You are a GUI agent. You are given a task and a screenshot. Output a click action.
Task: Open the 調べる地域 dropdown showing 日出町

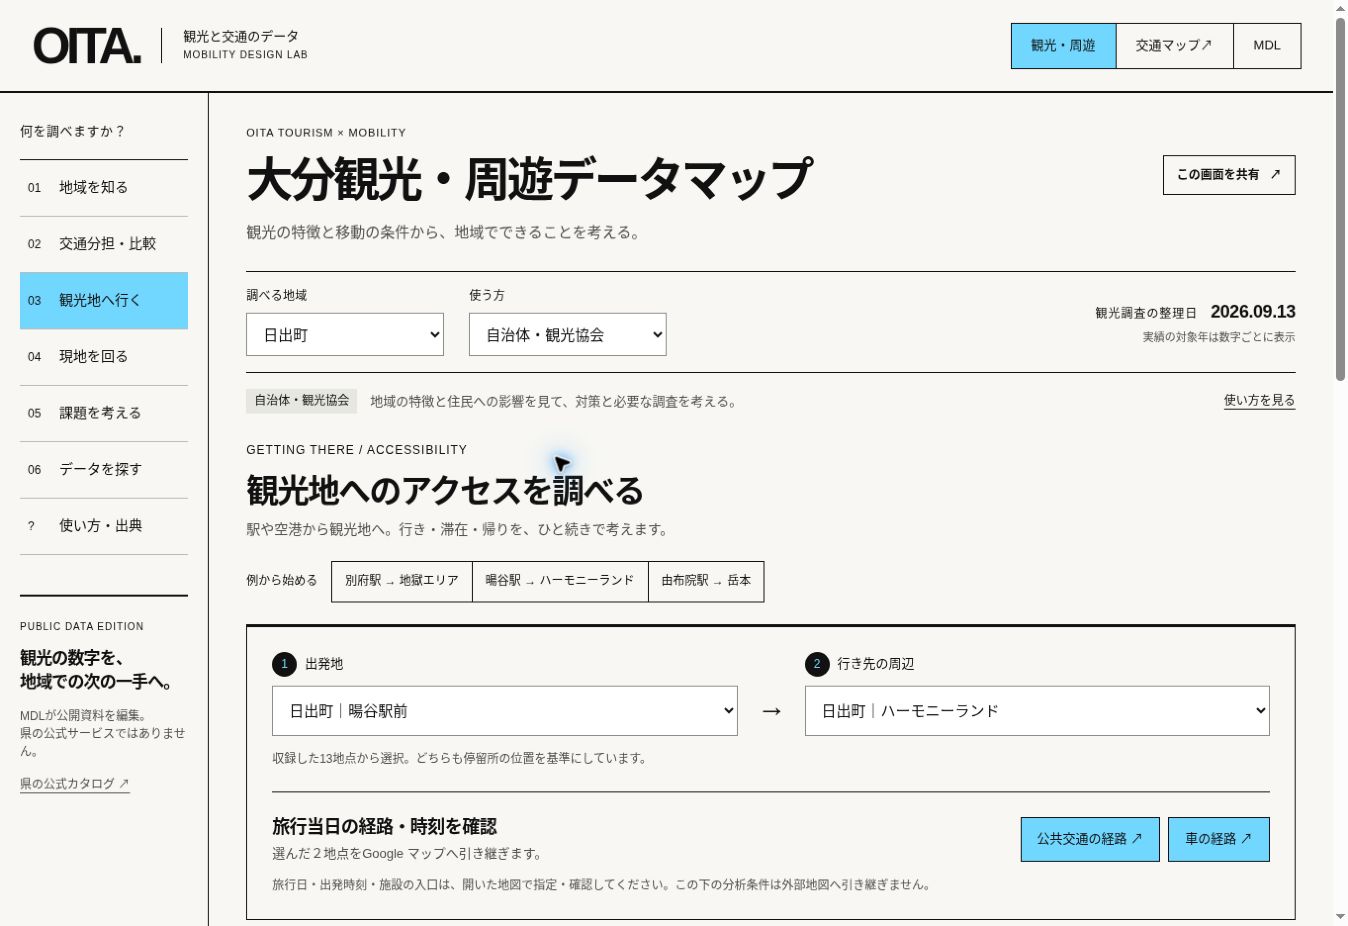coord(345,335)
